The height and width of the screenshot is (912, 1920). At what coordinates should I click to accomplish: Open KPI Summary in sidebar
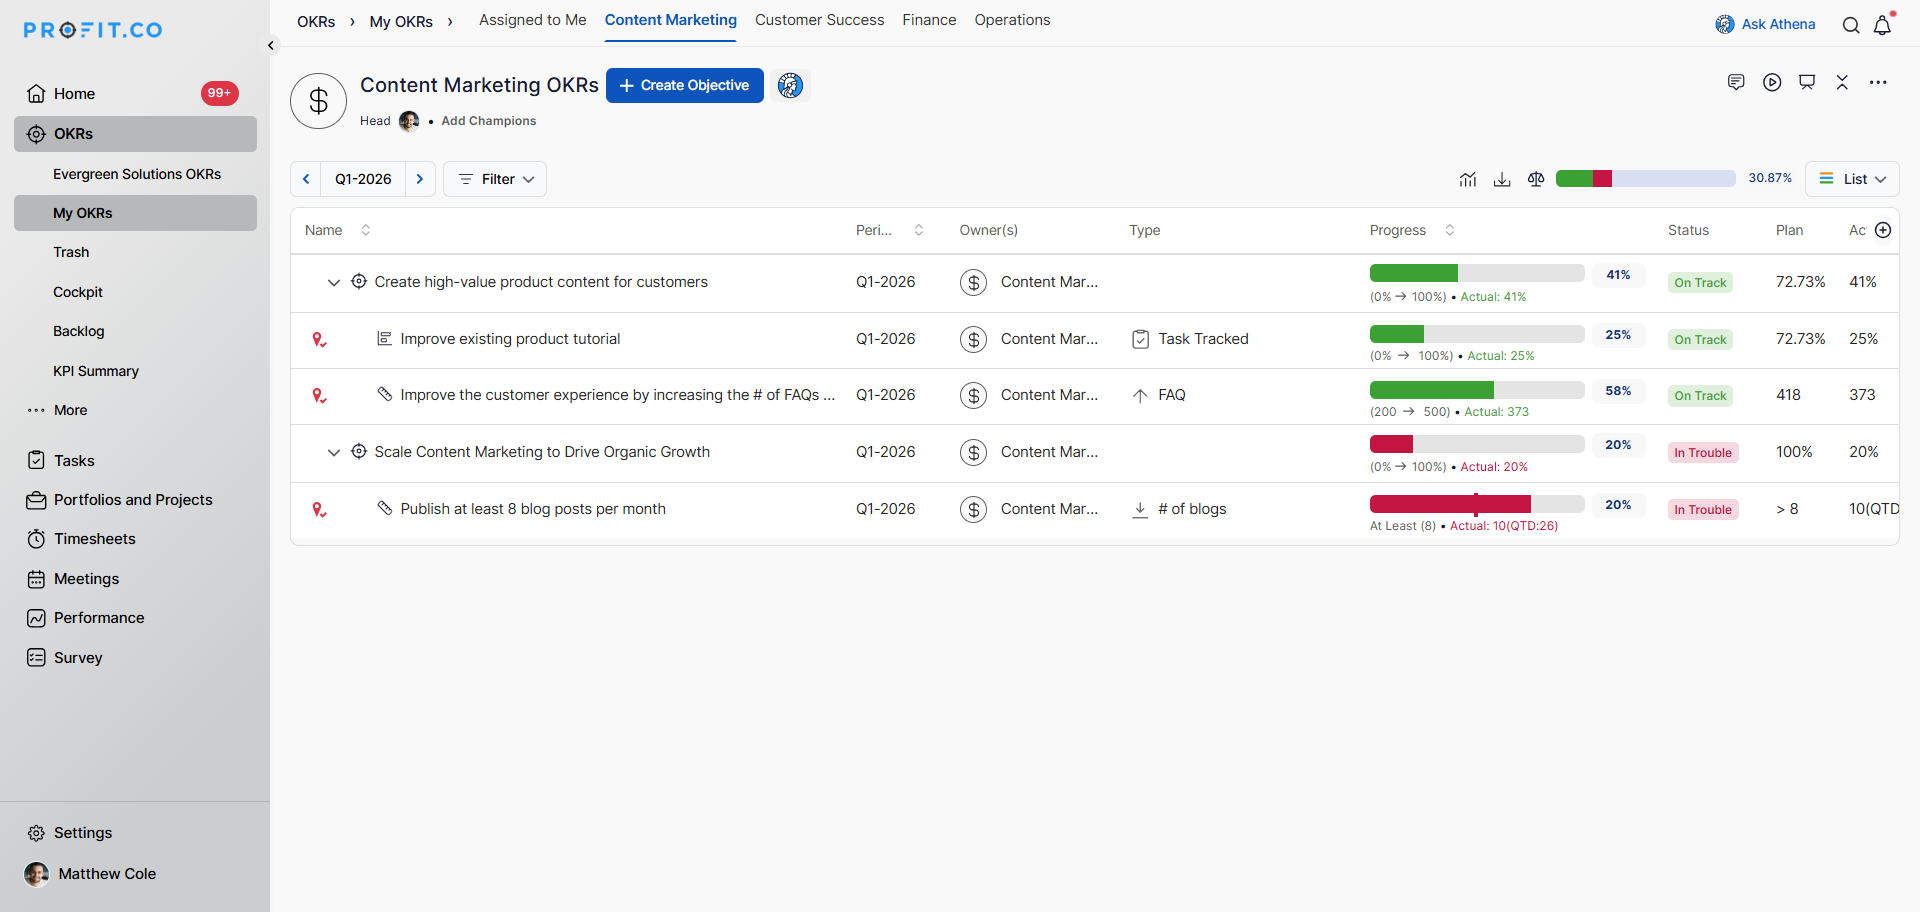[96, 371]
